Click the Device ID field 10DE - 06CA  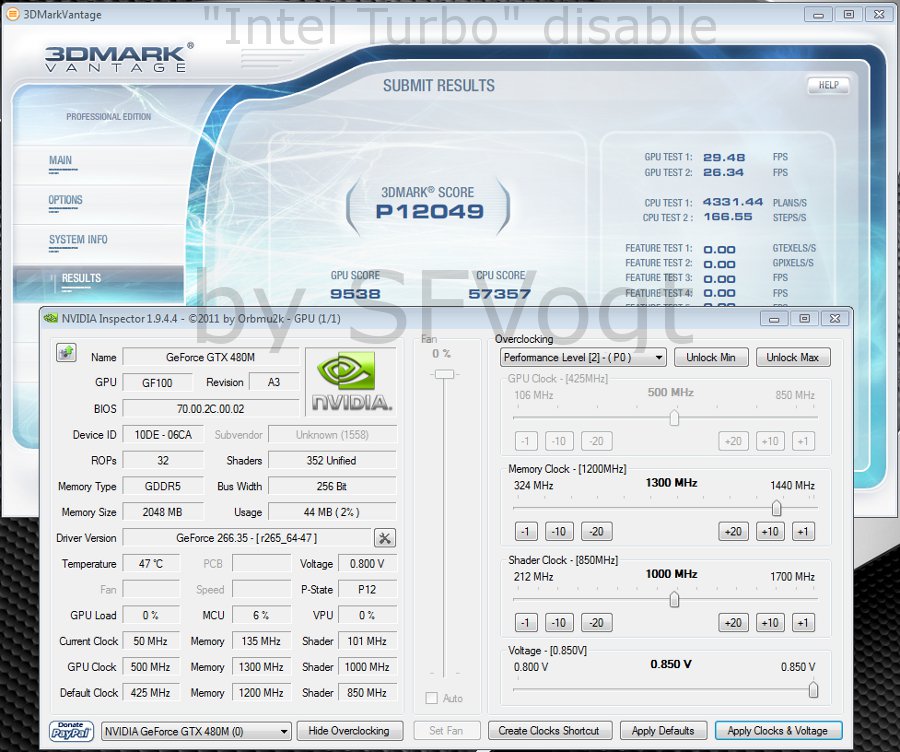(163, 435)
